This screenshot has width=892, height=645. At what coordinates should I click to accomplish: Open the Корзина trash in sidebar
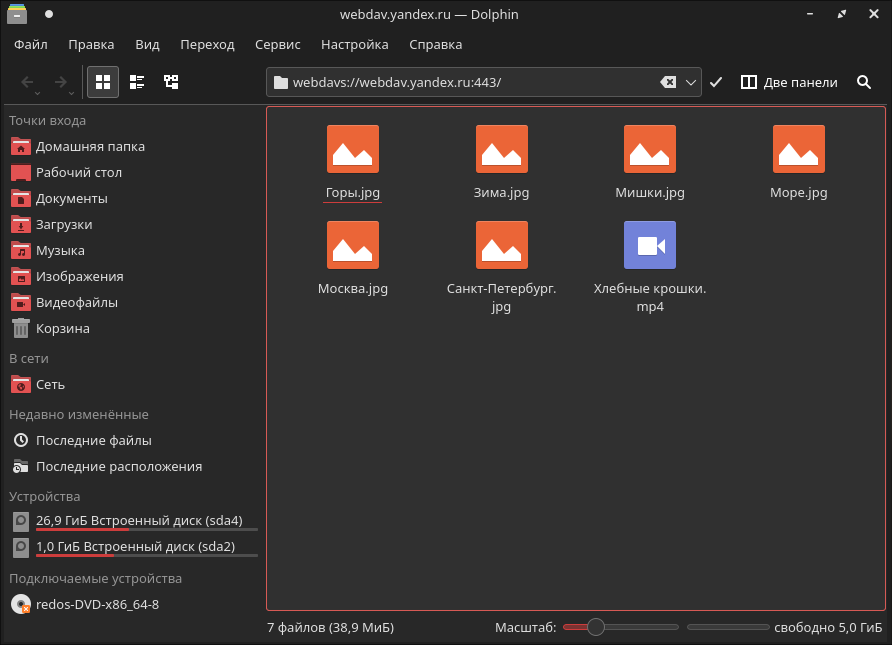[x=62, y=328]
